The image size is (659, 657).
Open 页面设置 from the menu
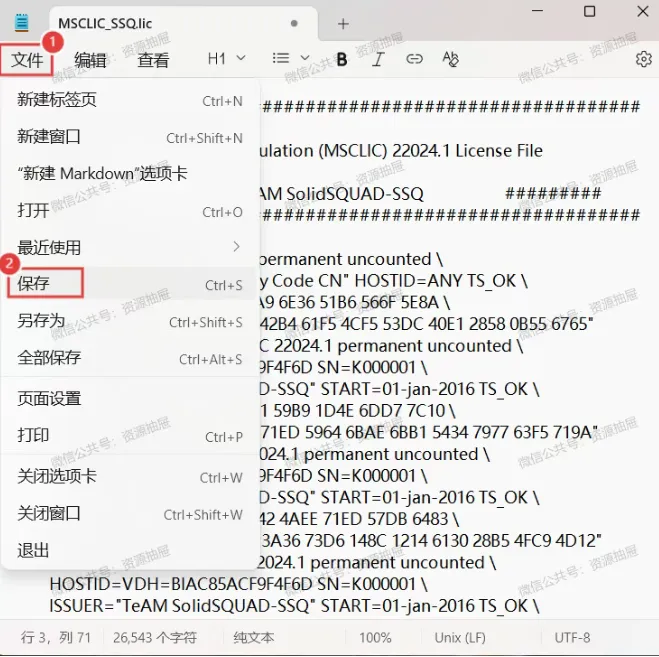click(129, 398)
